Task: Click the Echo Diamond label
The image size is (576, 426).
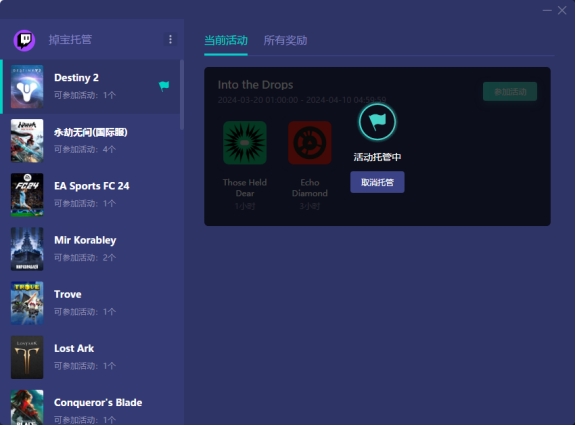Action: click(x=310, y=188)
